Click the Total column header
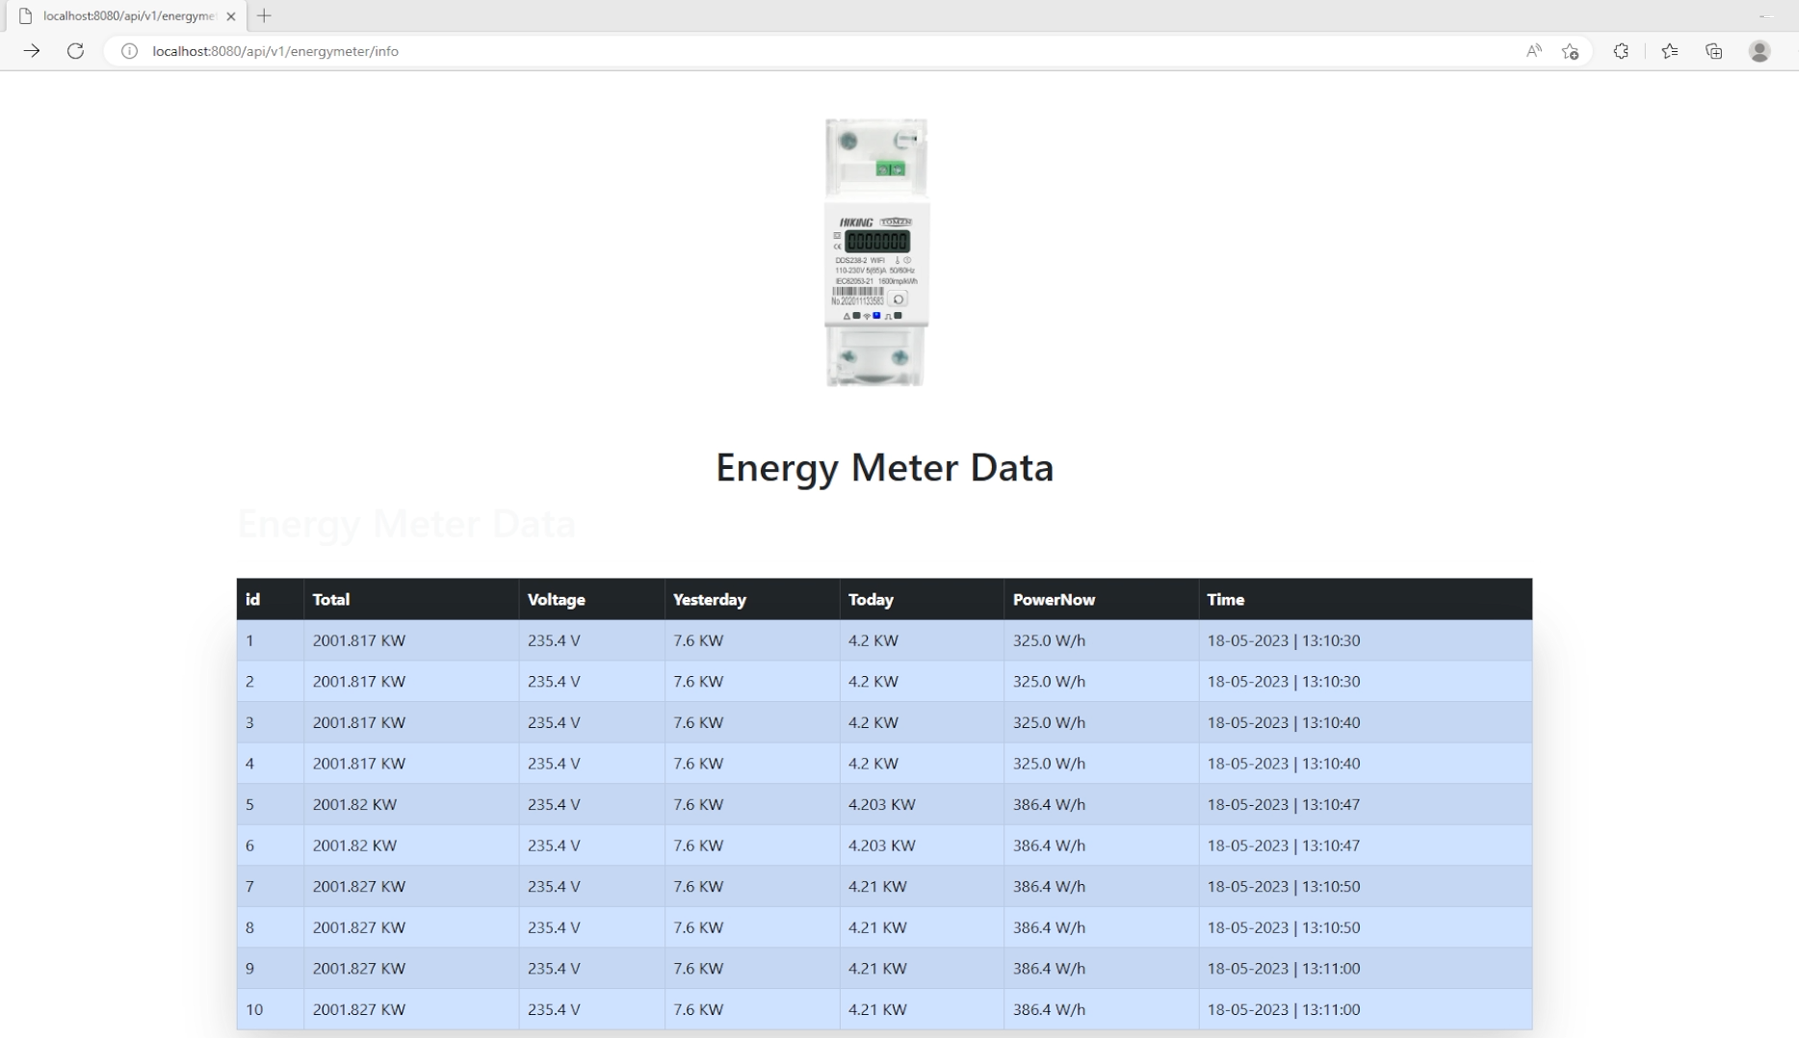Viewport: 1799px width, 1038px height. [x=330, y=599]
